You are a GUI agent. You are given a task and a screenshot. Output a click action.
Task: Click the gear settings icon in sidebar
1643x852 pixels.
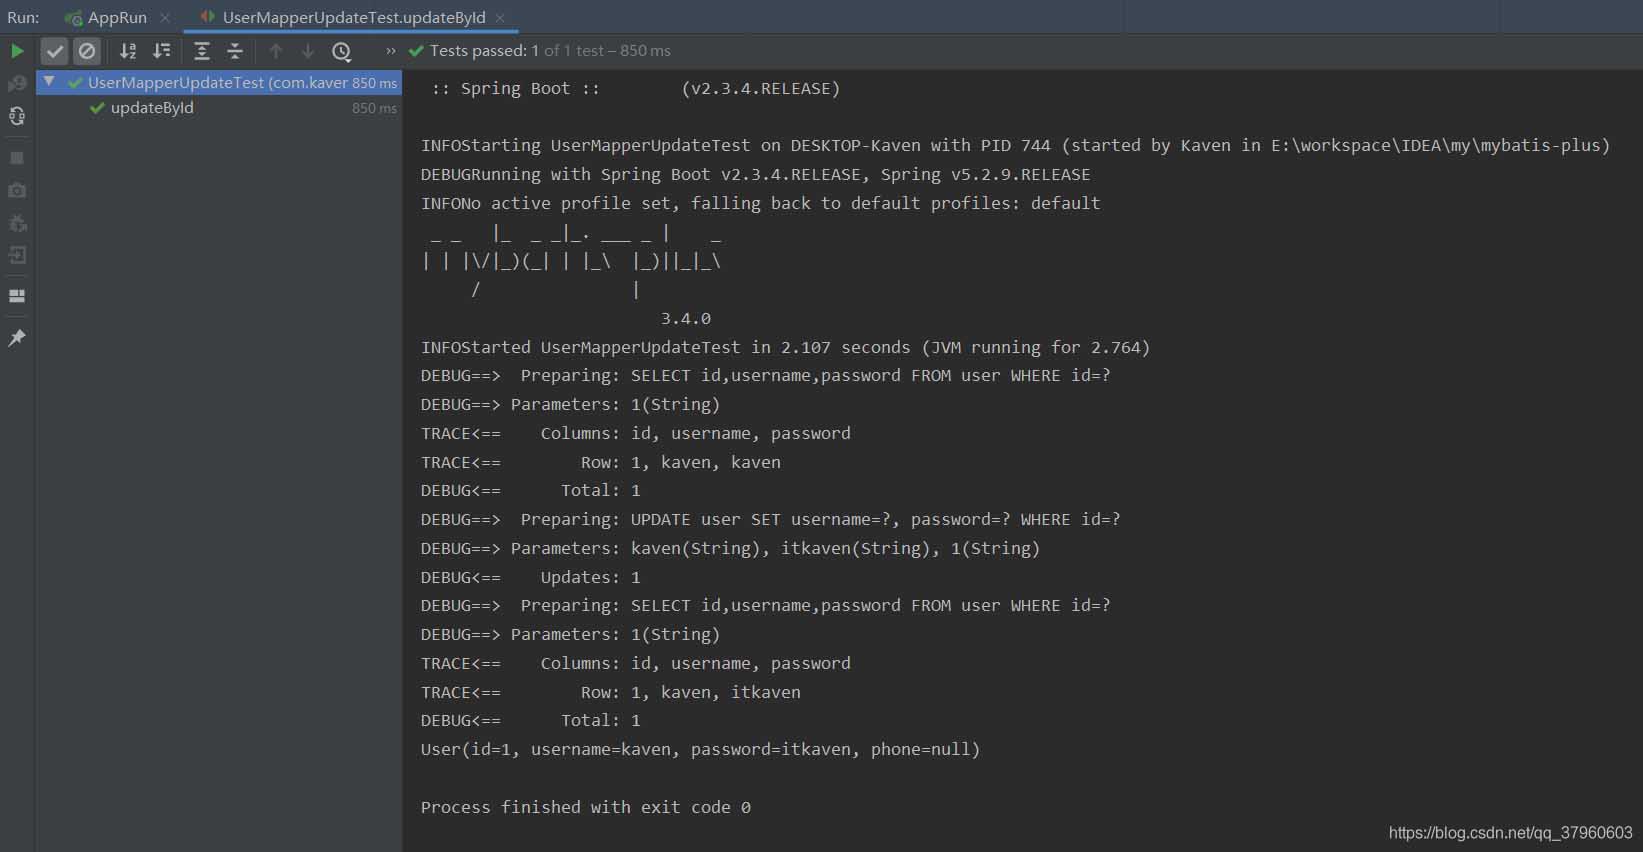[x=17, y=223]
